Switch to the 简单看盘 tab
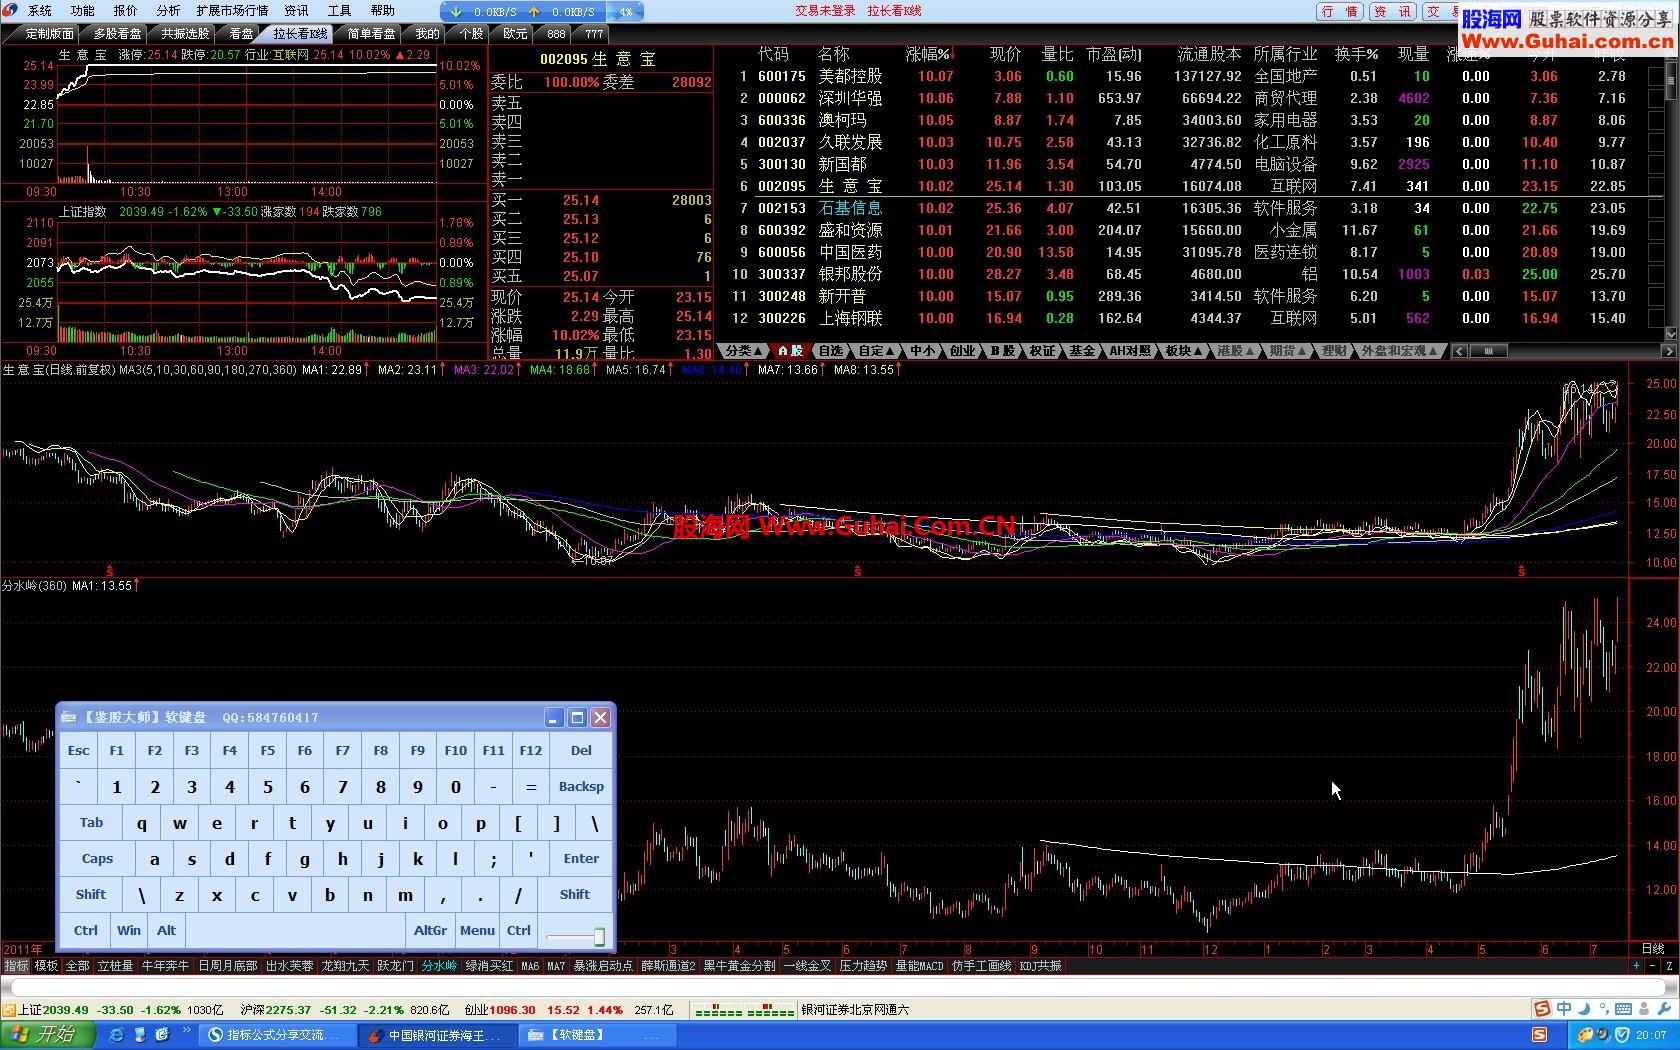 pyautogui.click(x=371, y=33)
